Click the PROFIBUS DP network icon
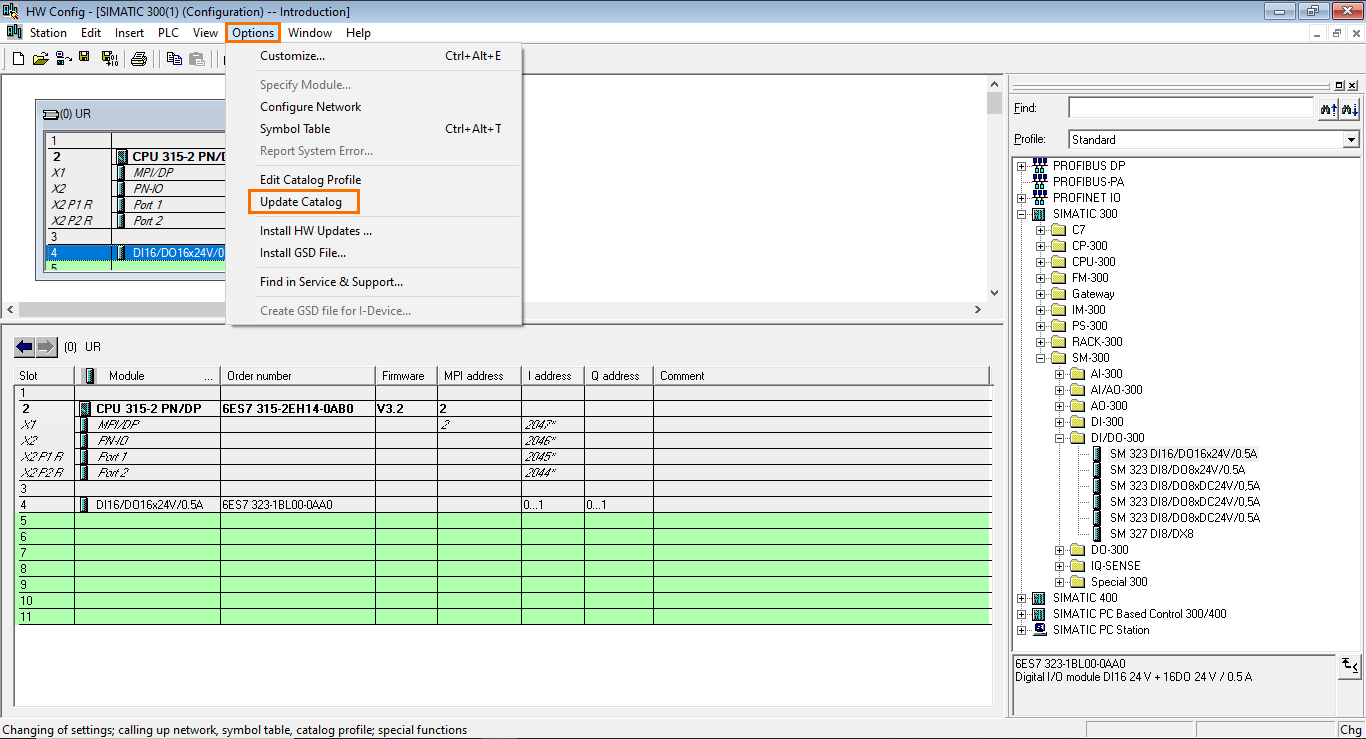This screenshot has width=1366, height=739. click(x=1039, y=165)
